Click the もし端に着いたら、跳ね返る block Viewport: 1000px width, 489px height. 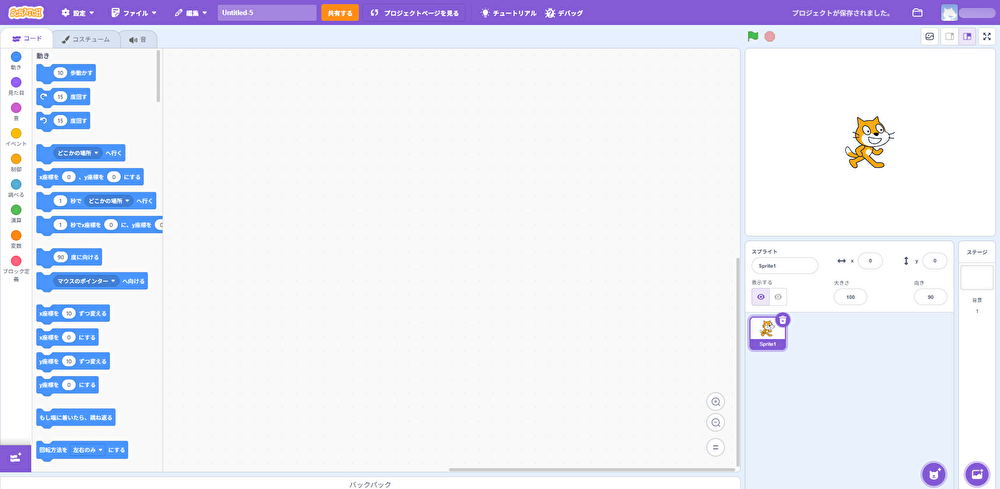point(76,418)
